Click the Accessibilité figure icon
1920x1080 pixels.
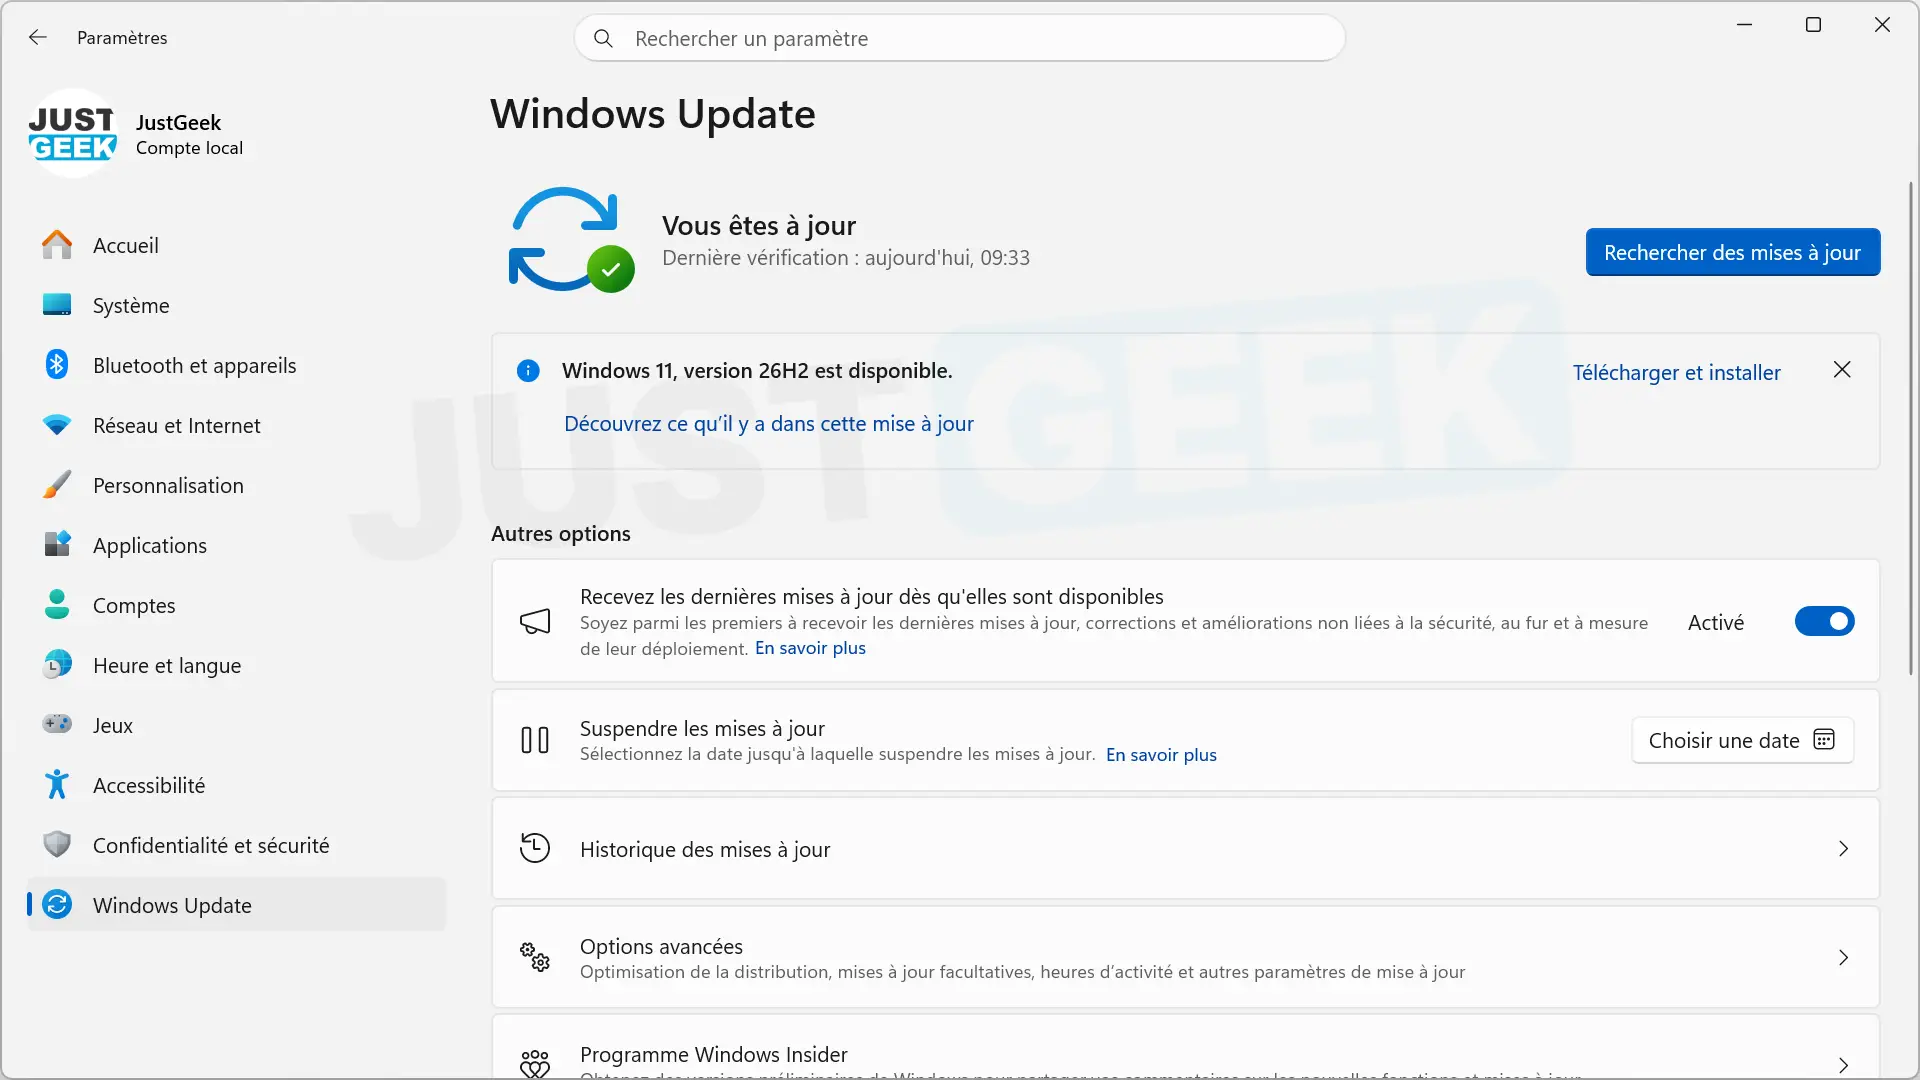pos(57,785)
